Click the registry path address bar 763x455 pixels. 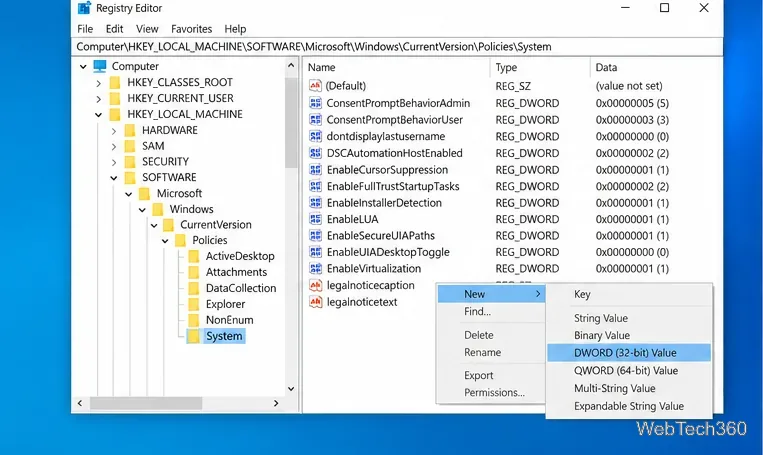[x=397, y=47]
